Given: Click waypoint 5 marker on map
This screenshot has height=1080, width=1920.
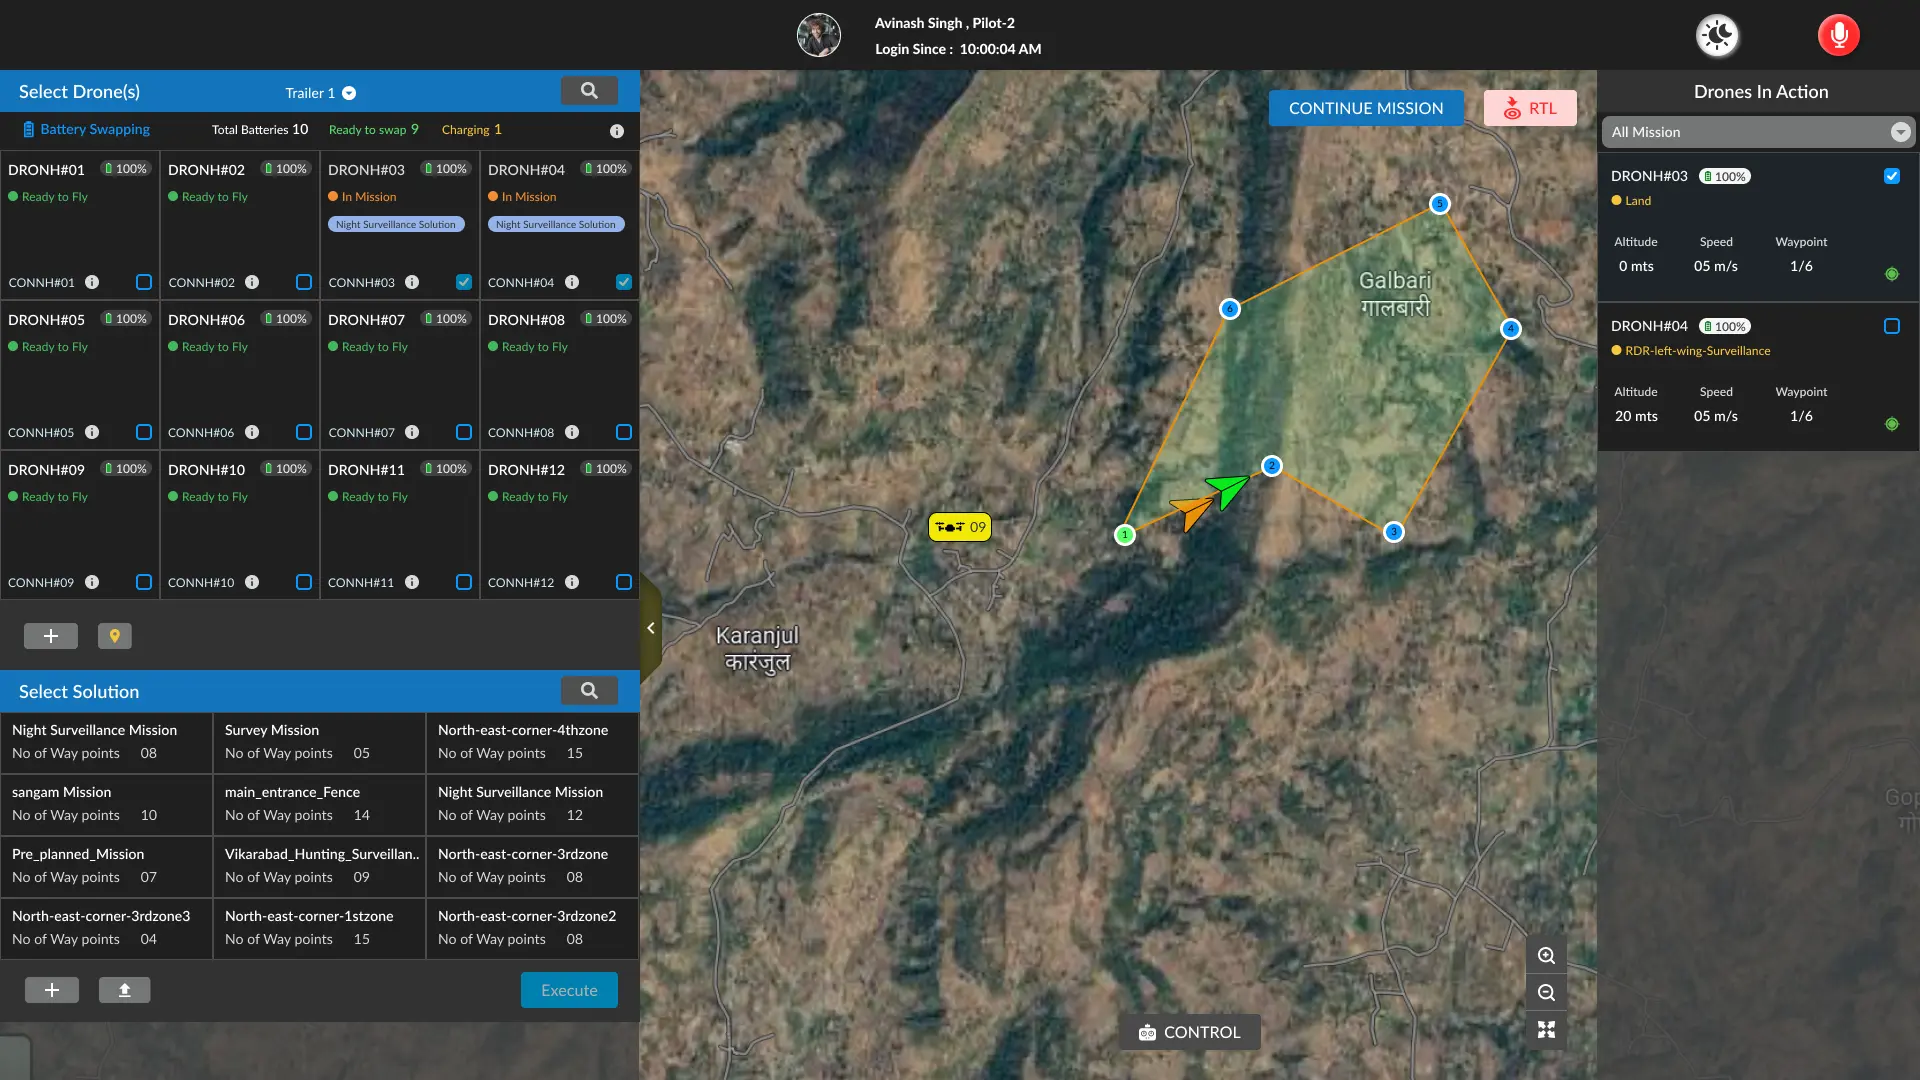Looking at the screenshot, I should (x=1439, y=204).
